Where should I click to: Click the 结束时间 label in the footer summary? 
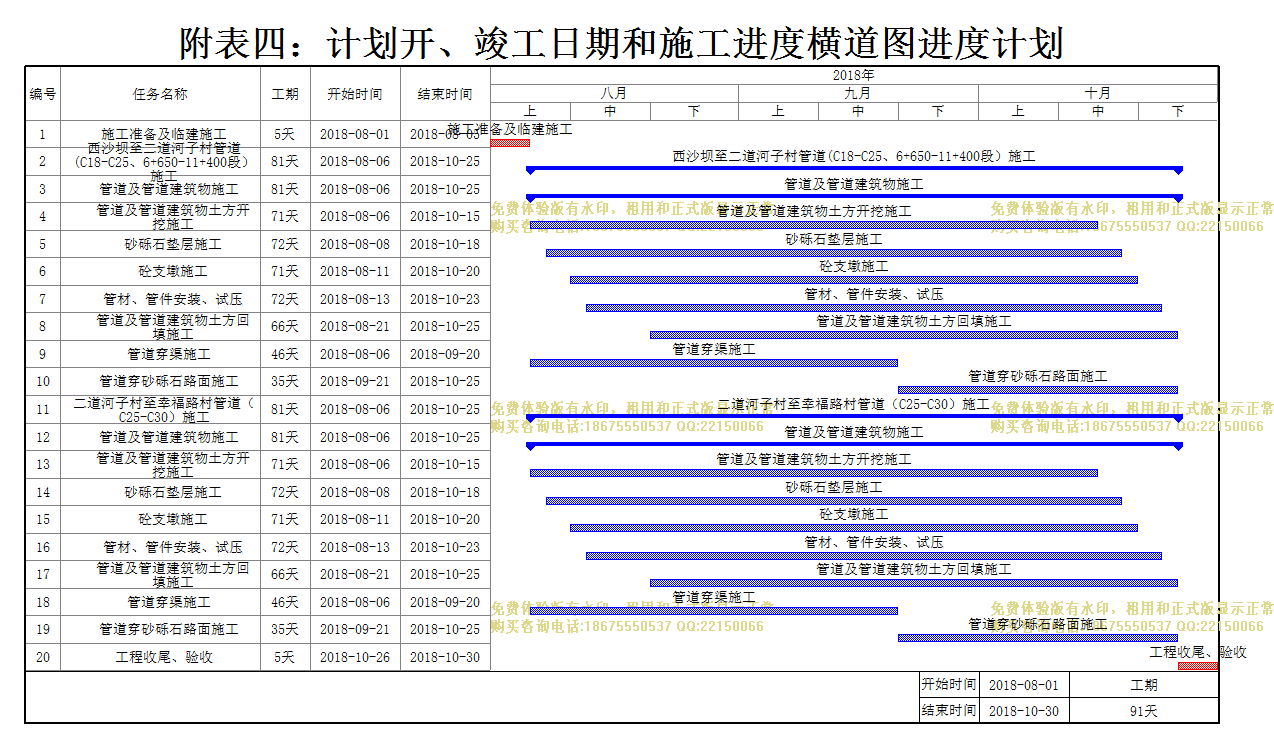949,711
